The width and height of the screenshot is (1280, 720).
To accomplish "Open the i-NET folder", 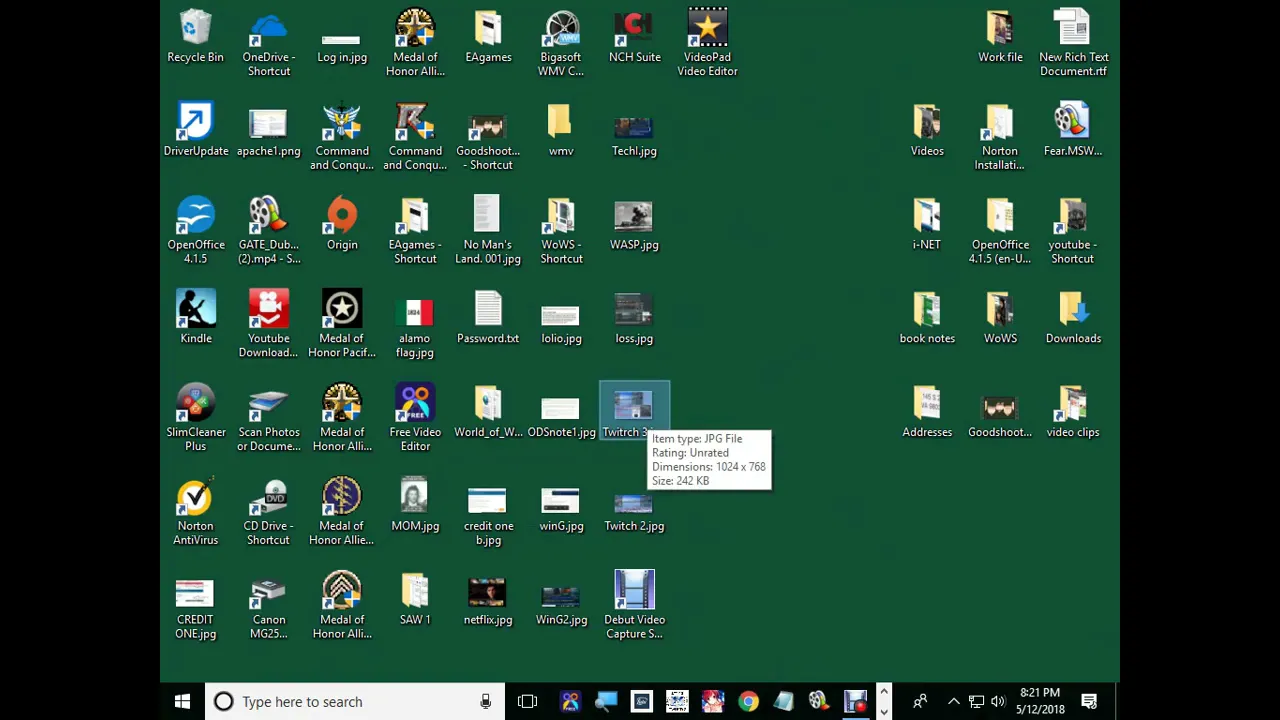I will pos(927,225).
